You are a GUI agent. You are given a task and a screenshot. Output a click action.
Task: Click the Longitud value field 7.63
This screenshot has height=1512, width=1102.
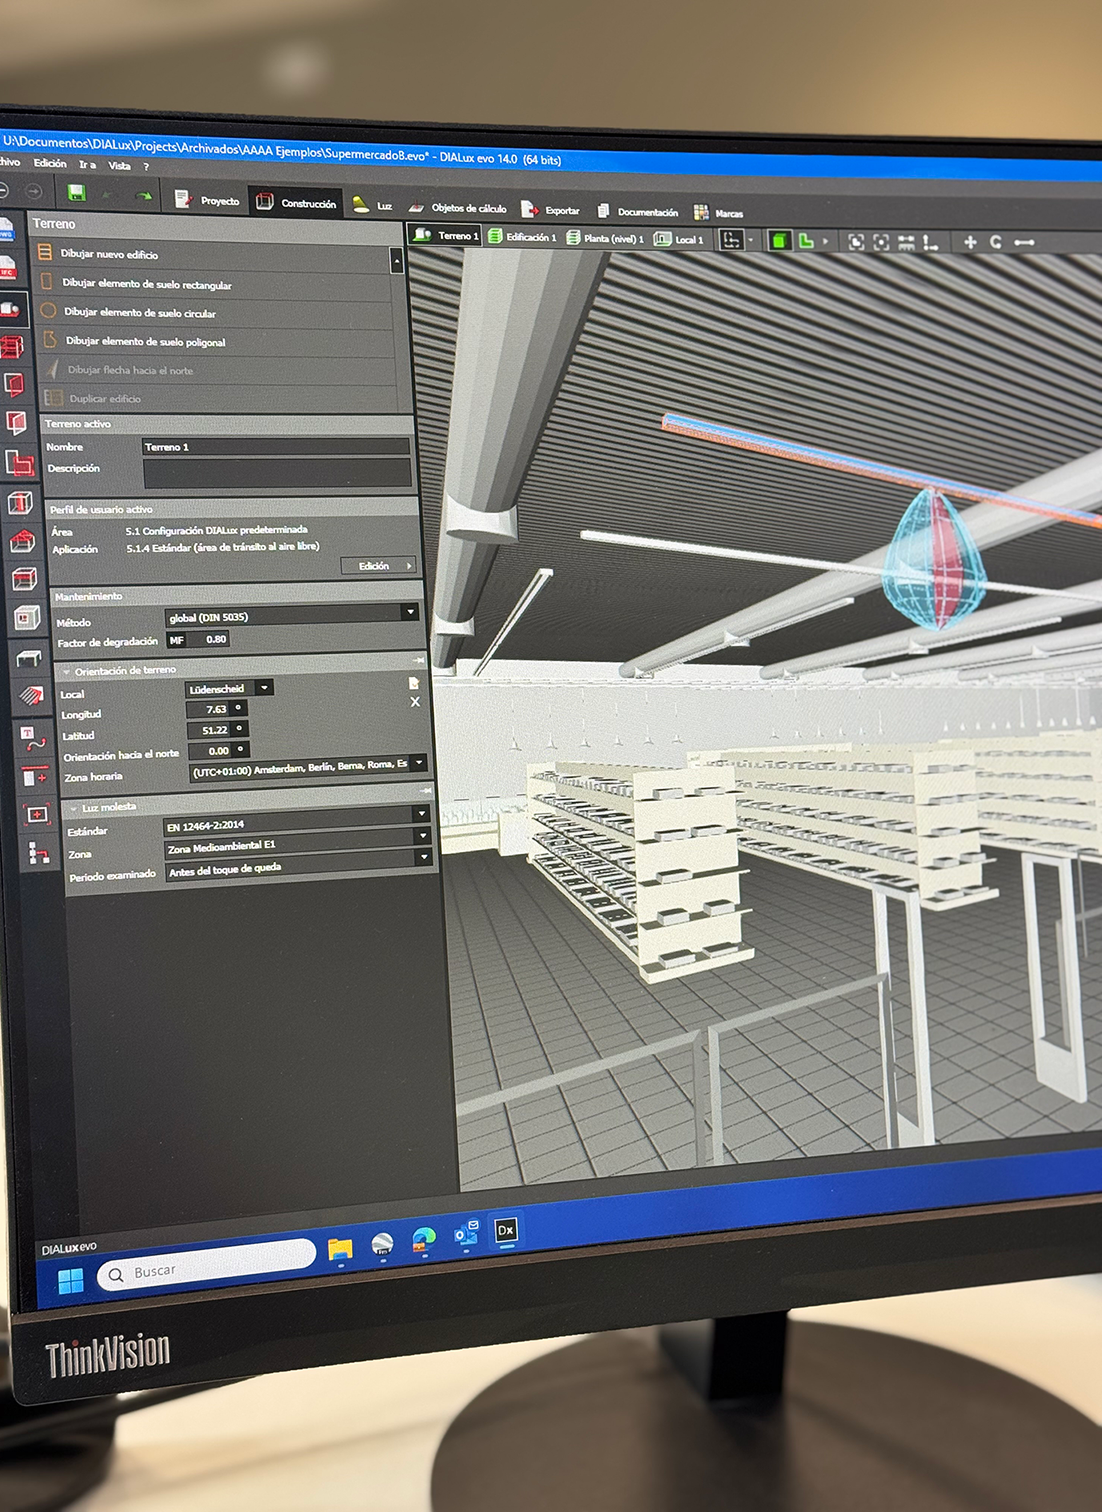click(x=216, y=709)
